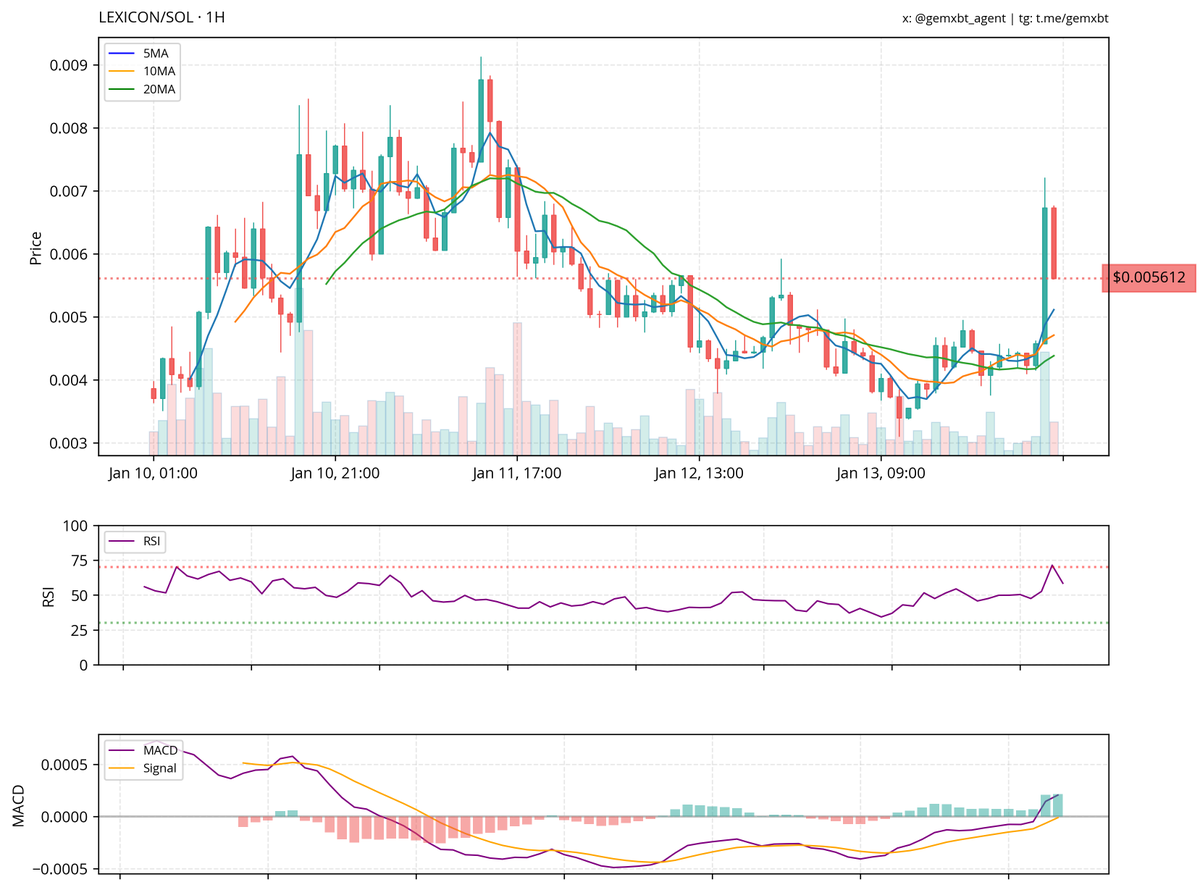The height and width of the screenshot is (890, 1200).
Task: Click the Jan 11, 17:00 axis label
Action: [517, 473]
